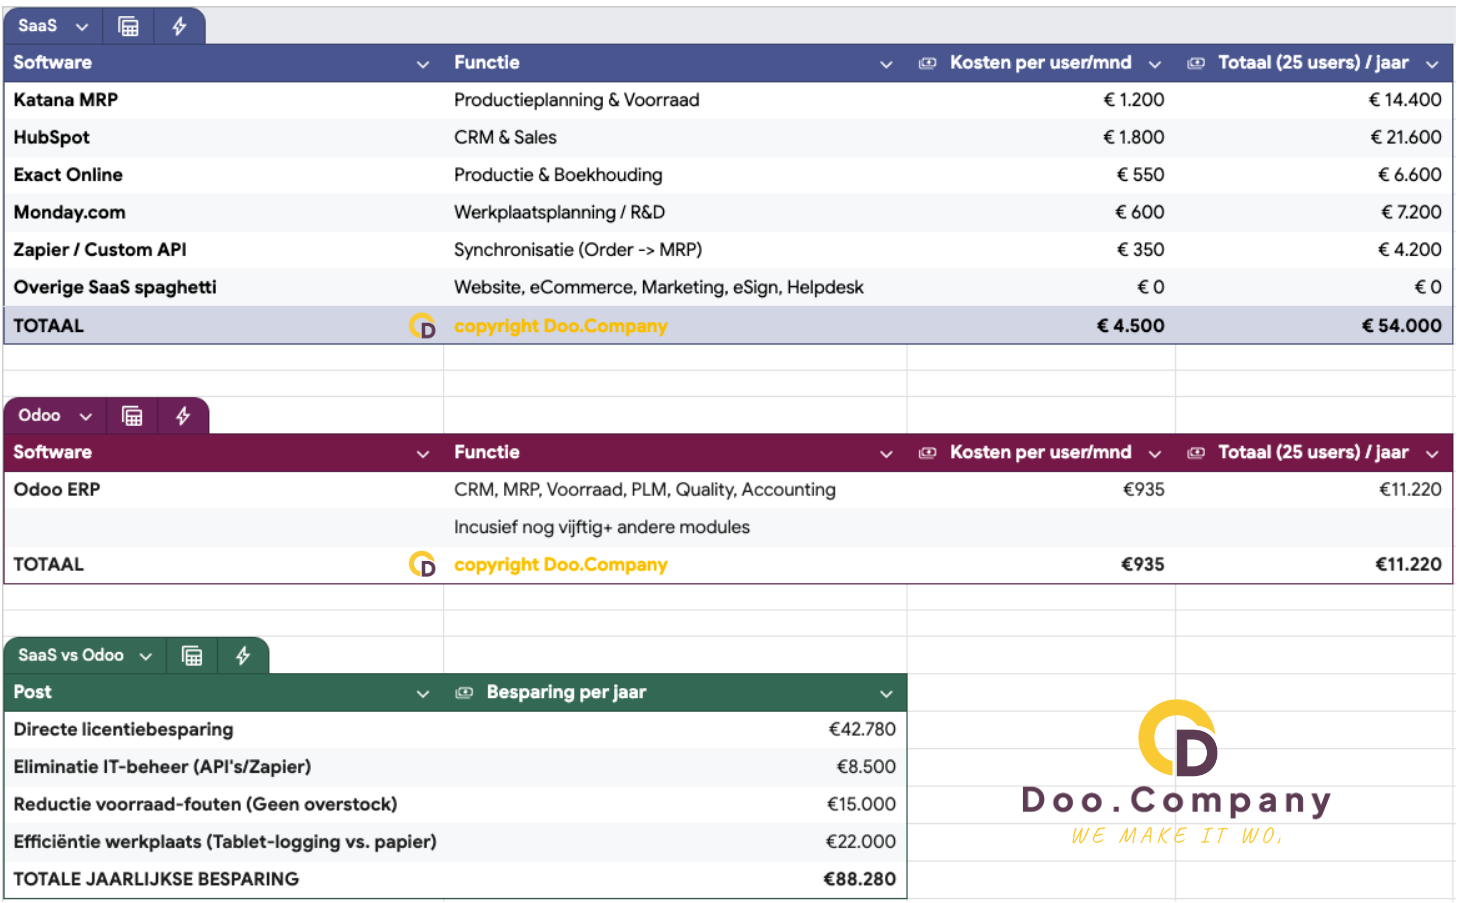
Task: Click the currency icon beside Kosten per user/mnd header
Action: click(925, 62)
